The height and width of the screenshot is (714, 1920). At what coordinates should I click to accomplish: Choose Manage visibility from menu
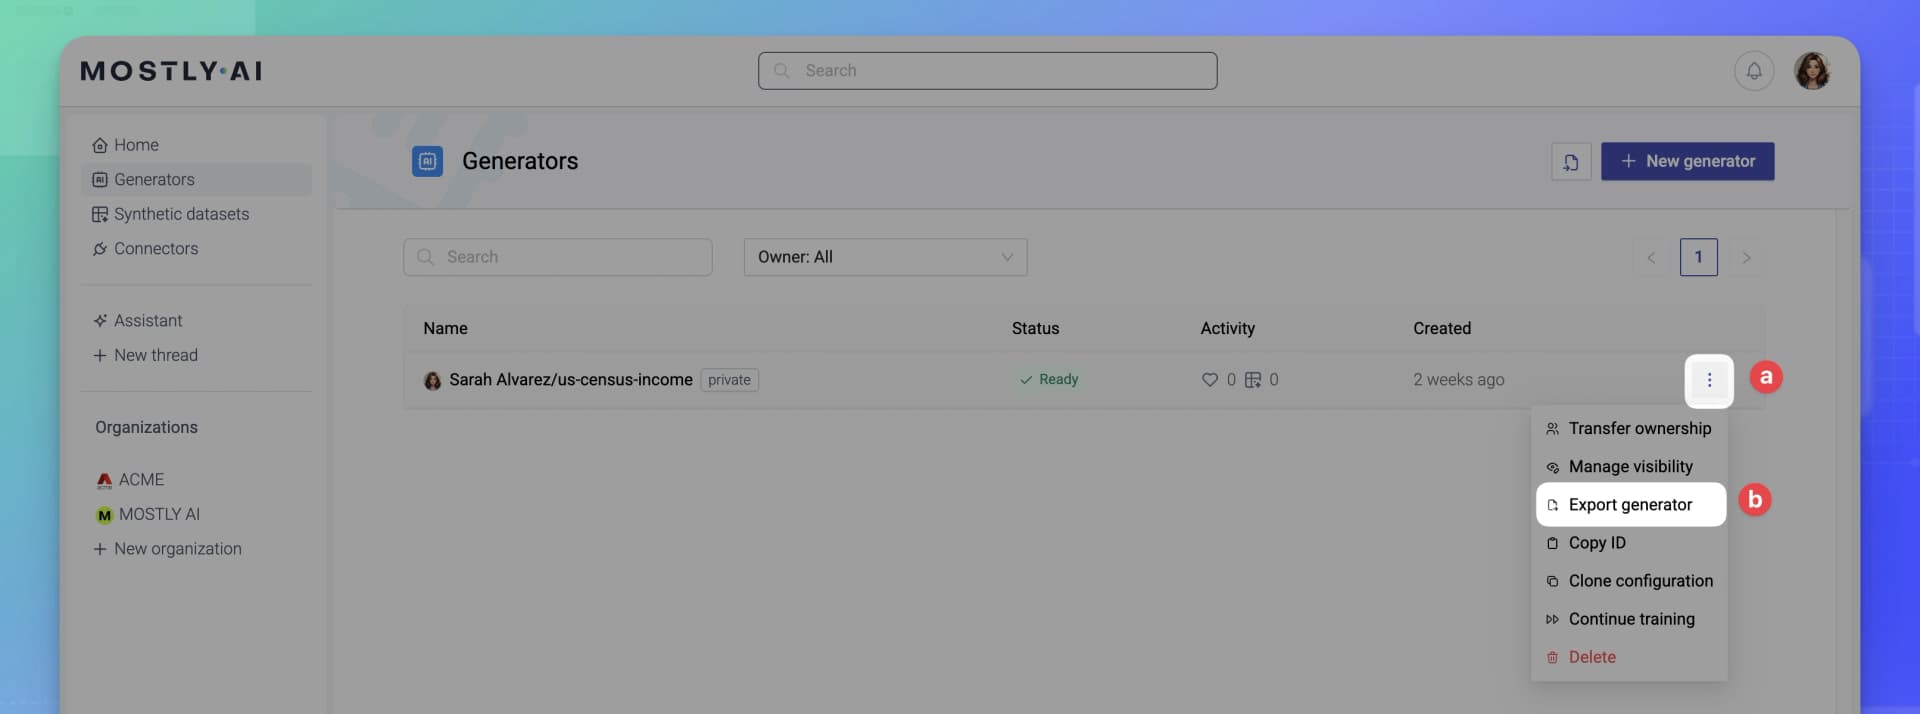tap(1629, 467)
